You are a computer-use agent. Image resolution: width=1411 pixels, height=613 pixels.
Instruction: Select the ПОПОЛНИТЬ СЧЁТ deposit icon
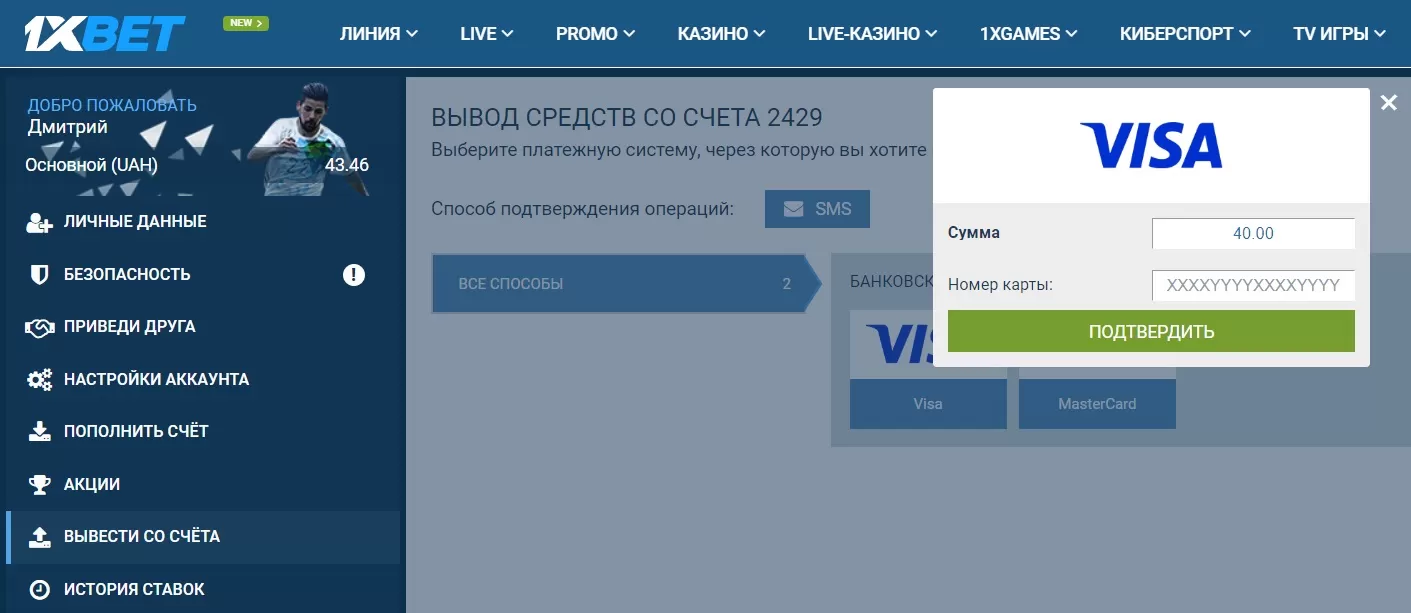(38, 431)
